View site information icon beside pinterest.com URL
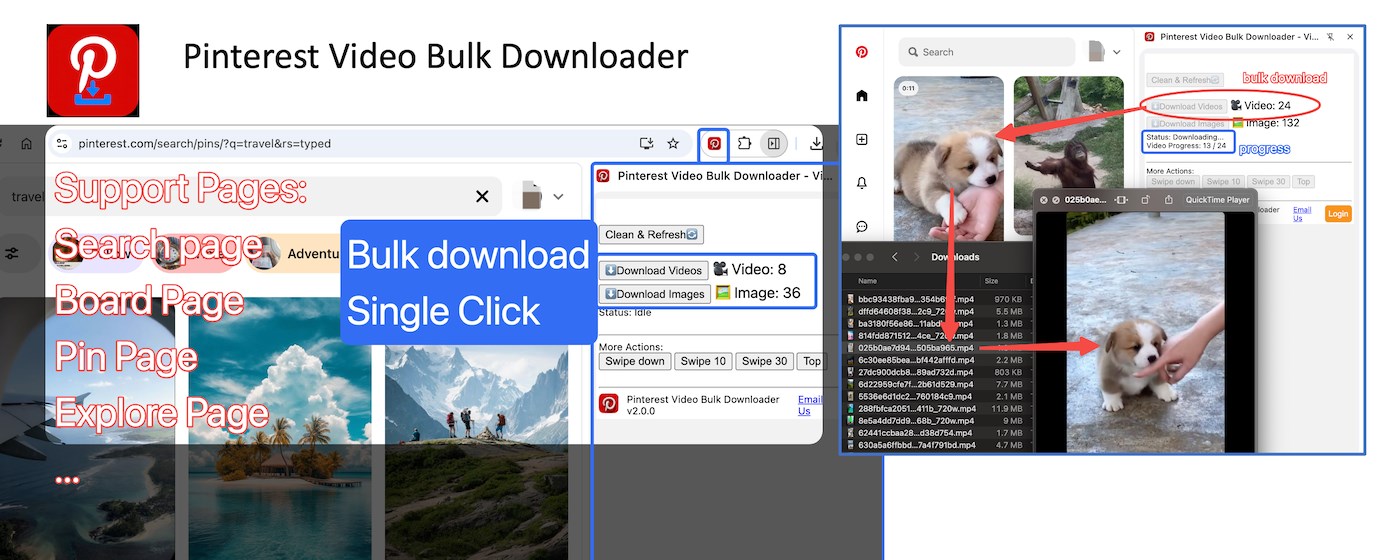 tap(62, 144)
